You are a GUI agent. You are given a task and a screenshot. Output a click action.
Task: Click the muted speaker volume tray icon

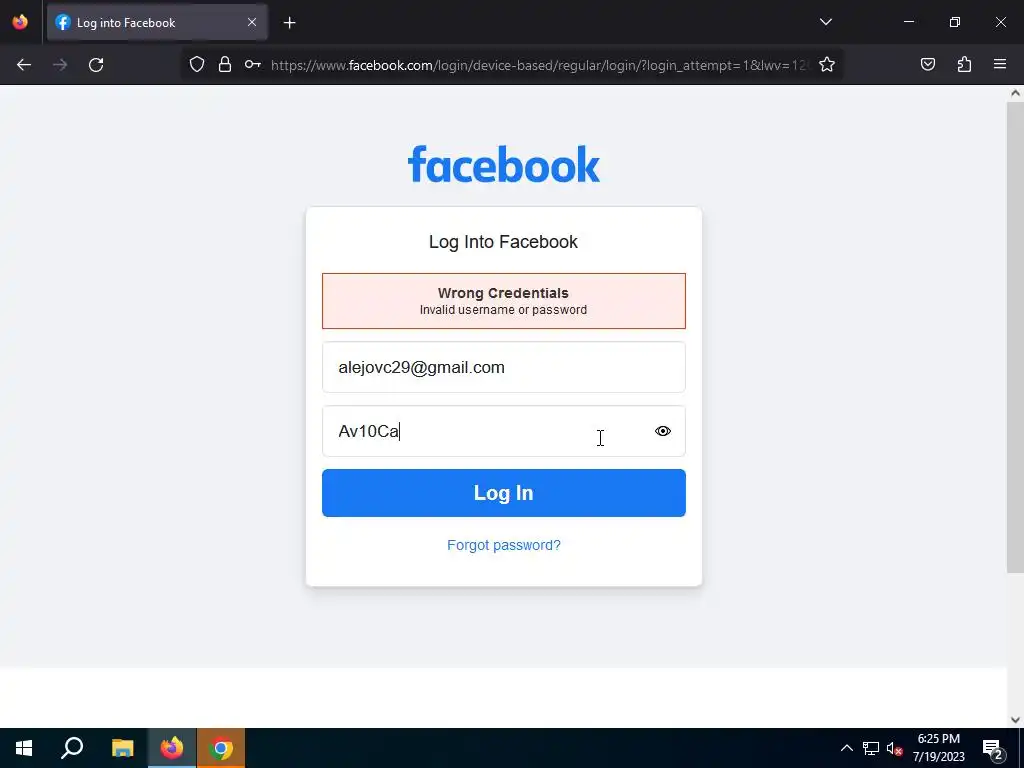pos(894,748)
